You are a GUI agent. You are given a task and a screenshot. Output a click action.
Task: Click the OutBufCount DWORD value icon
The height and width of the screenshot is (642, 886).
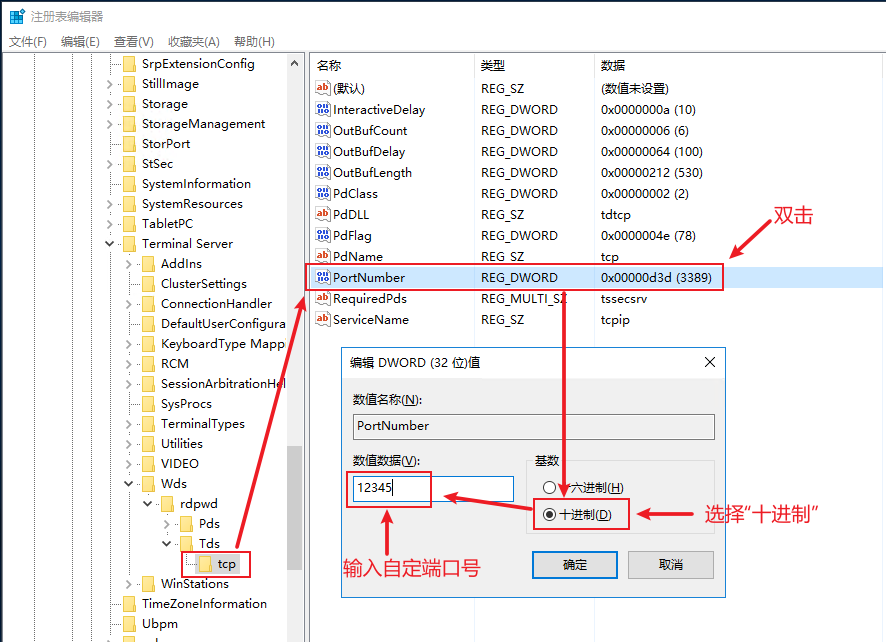[x=323, y=130]
